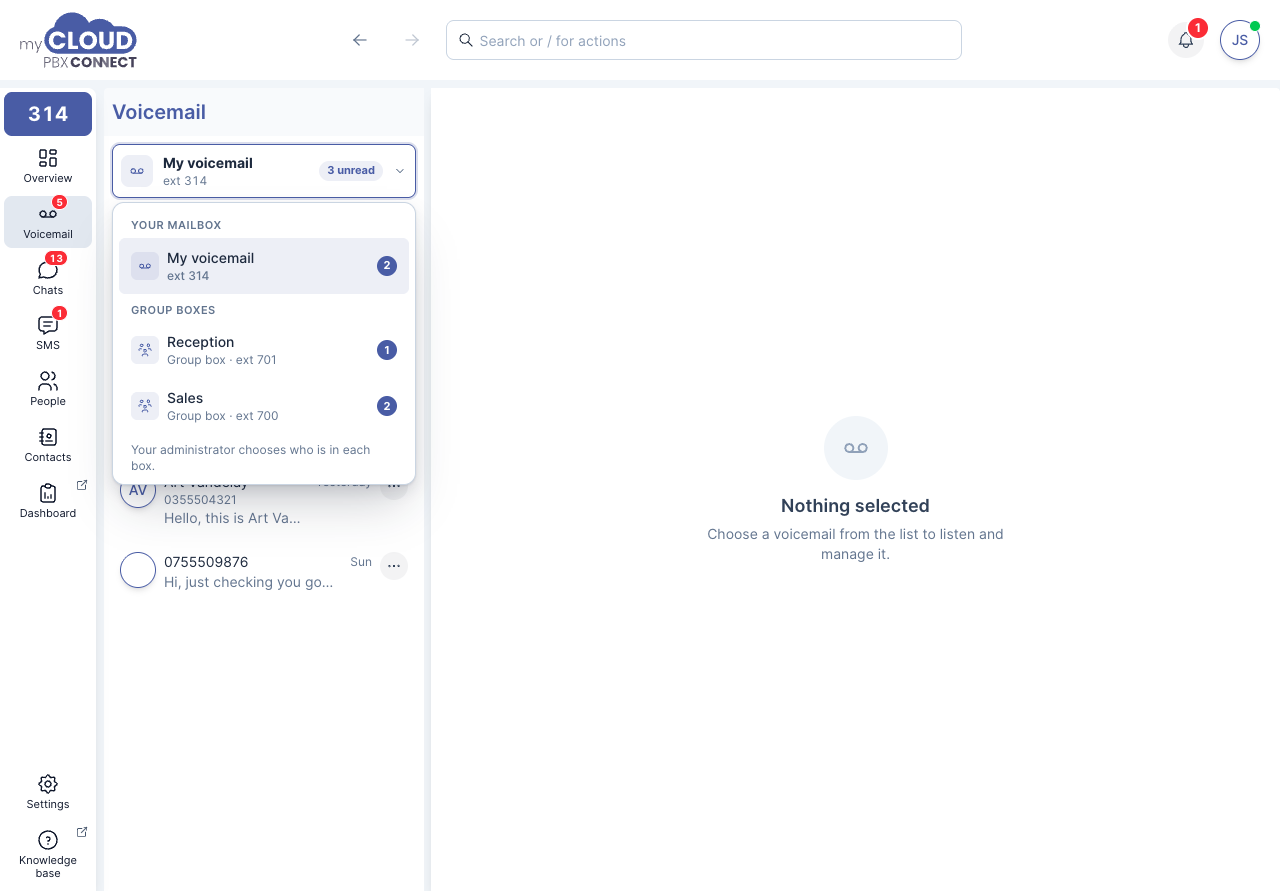
Task: Click the notification bell icon
Action: 1186,40
